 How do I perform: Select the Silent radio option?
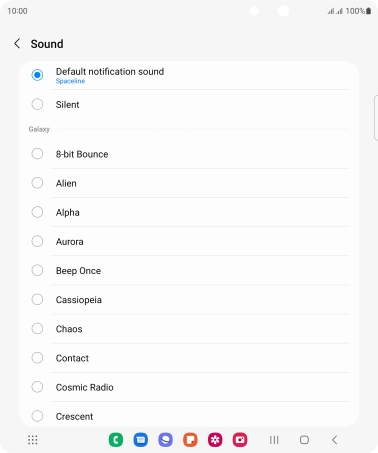coord(189,104)
